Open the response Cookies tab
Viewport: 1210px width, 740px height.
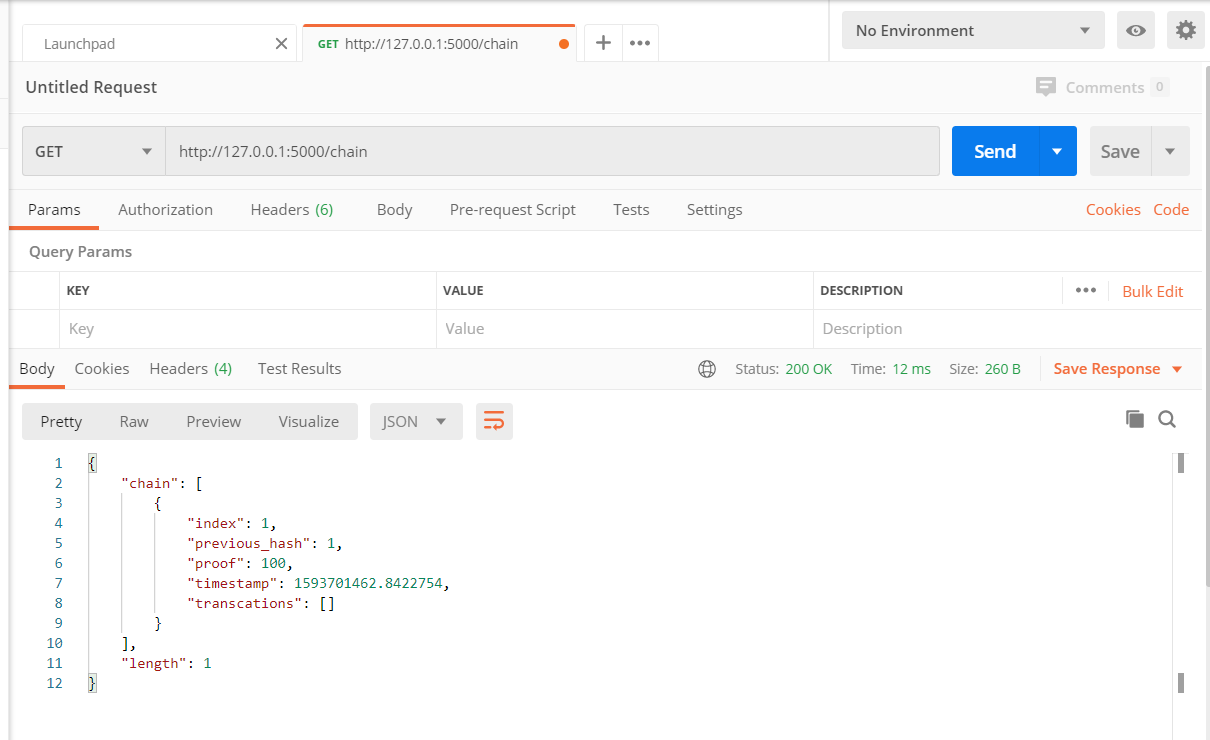click(102, 368)
